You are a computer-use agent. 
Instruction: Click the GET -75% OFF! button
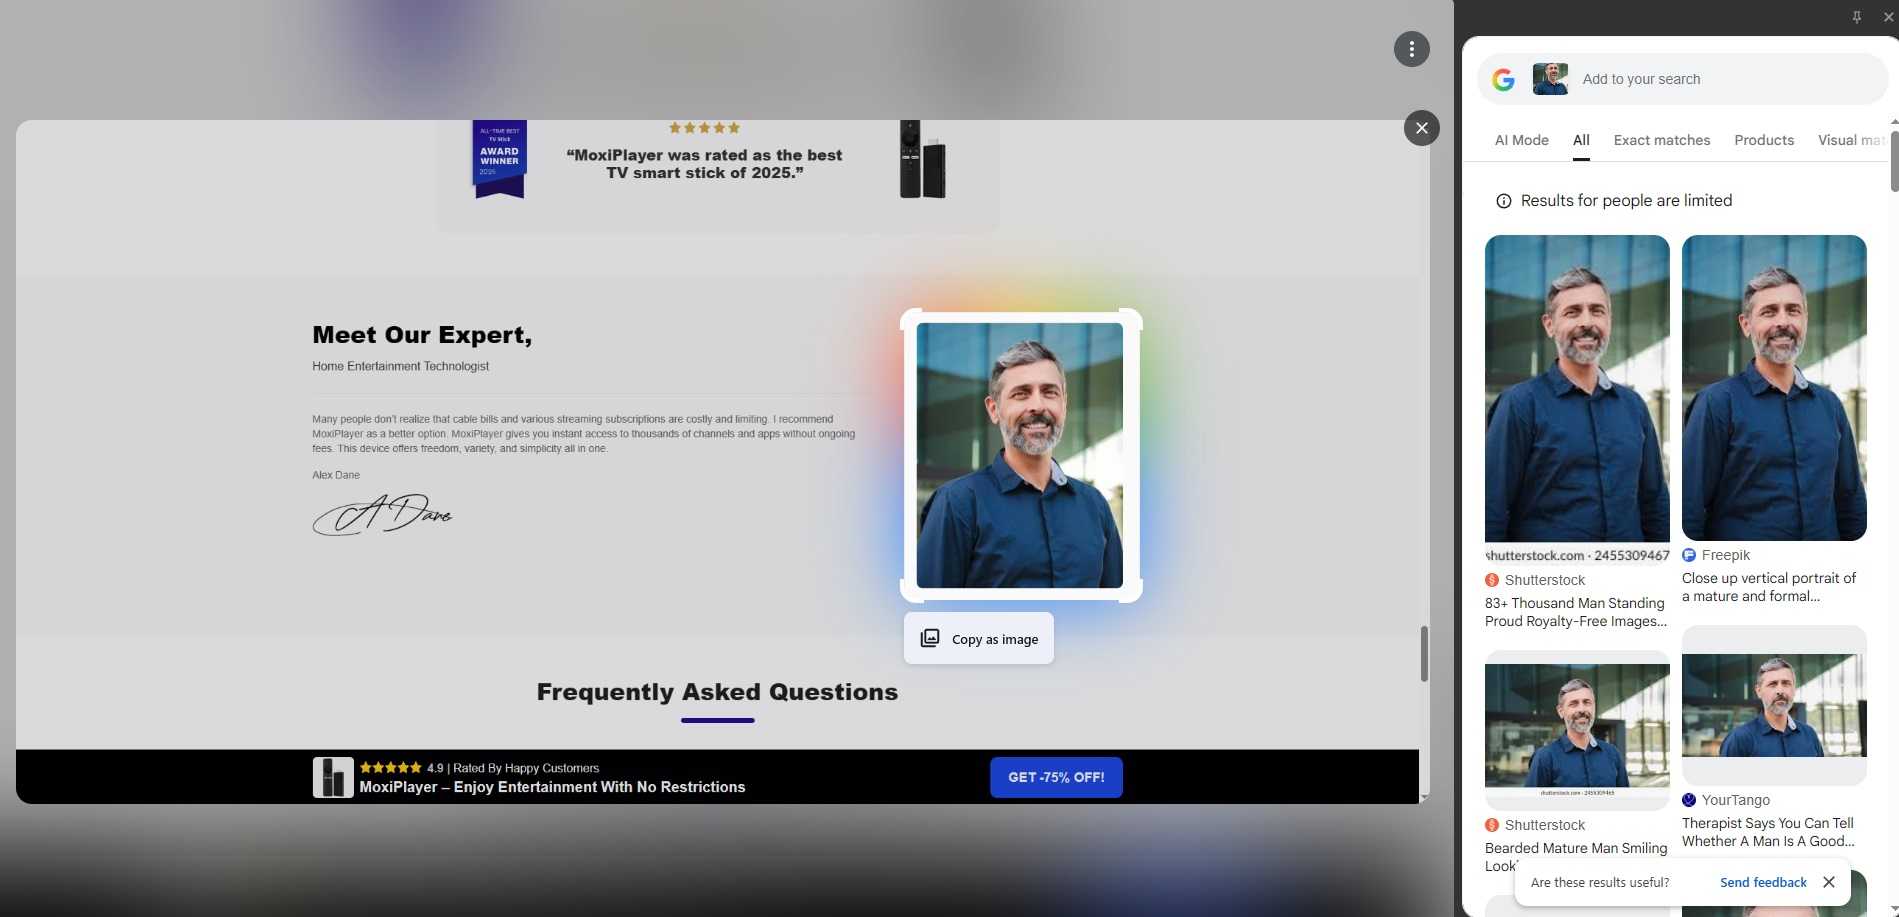coord(1056,777)
